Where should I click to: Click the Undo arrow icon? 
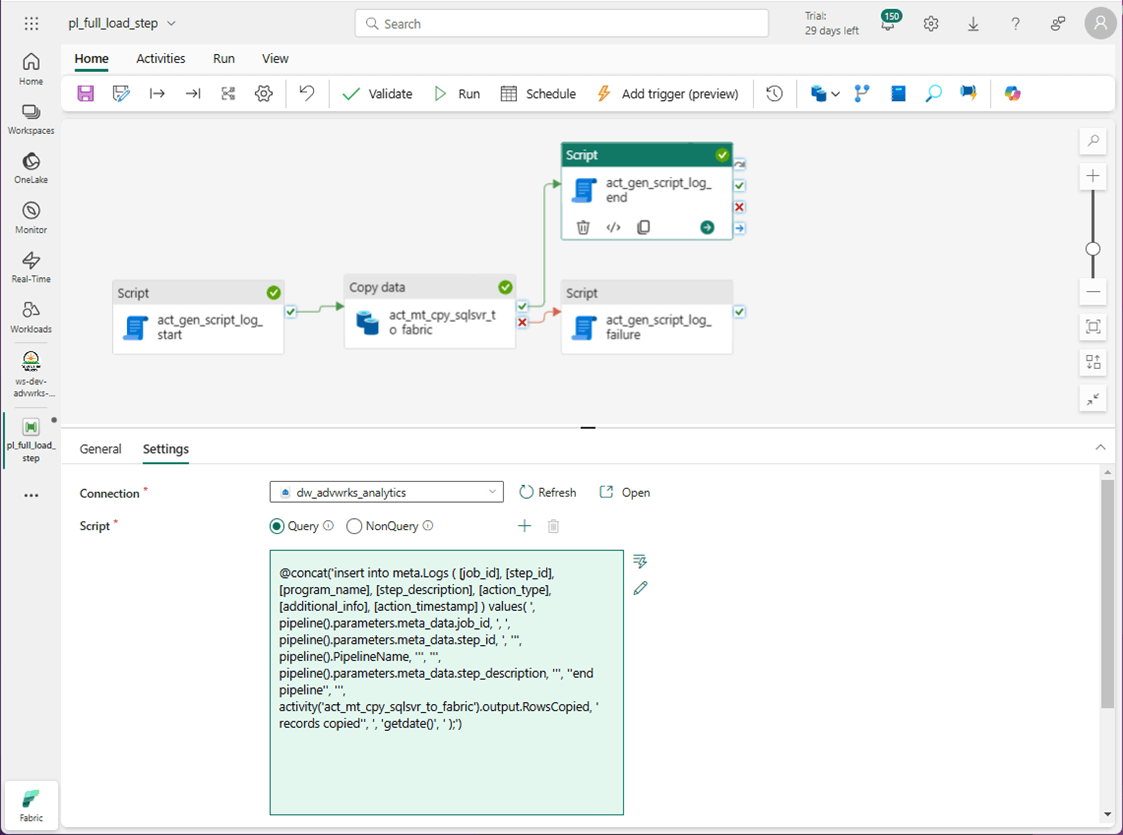pos(307,94)
